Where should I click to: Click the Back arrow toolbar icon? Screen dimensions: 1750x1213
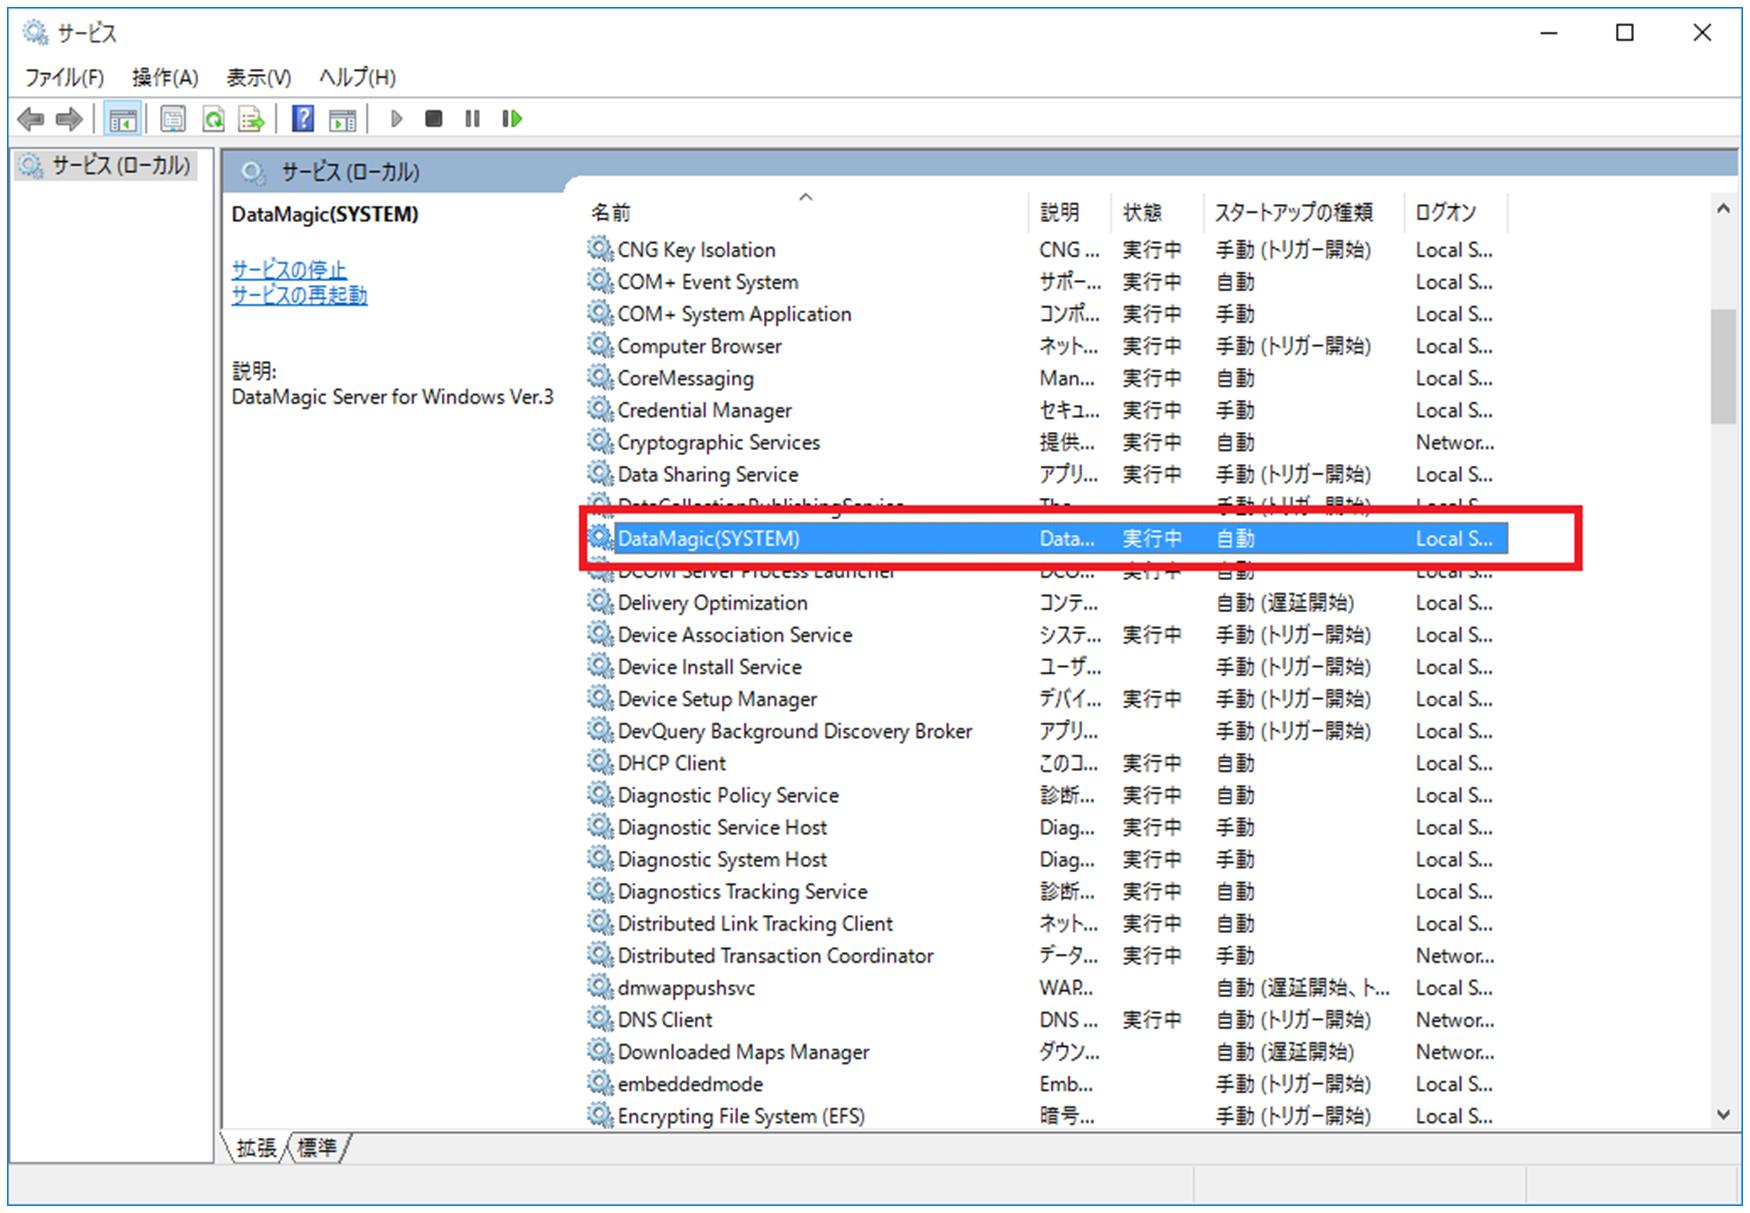(x=31, y=120)
